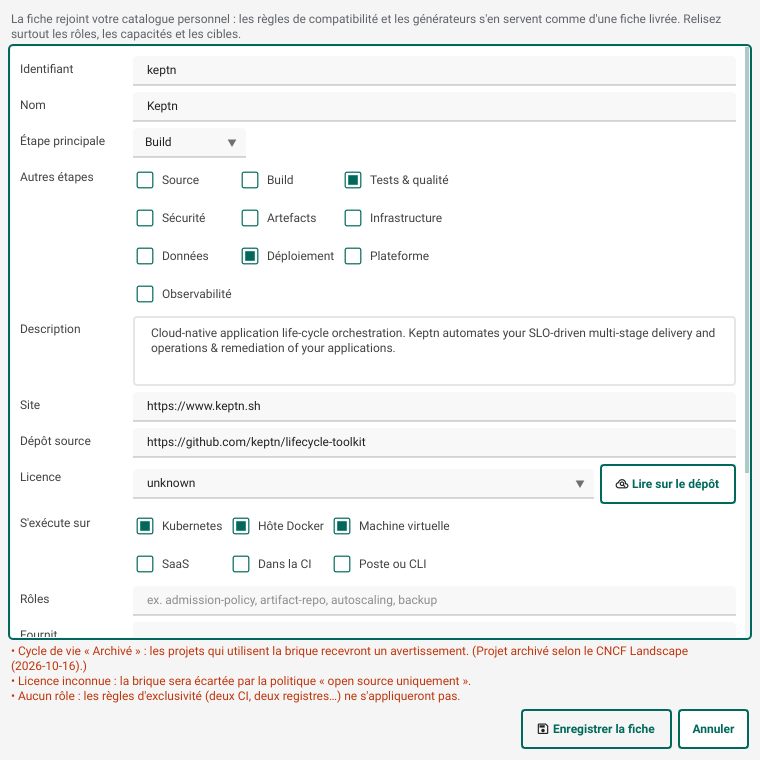Click the form's vertical scrollbar

click(746, 261)
